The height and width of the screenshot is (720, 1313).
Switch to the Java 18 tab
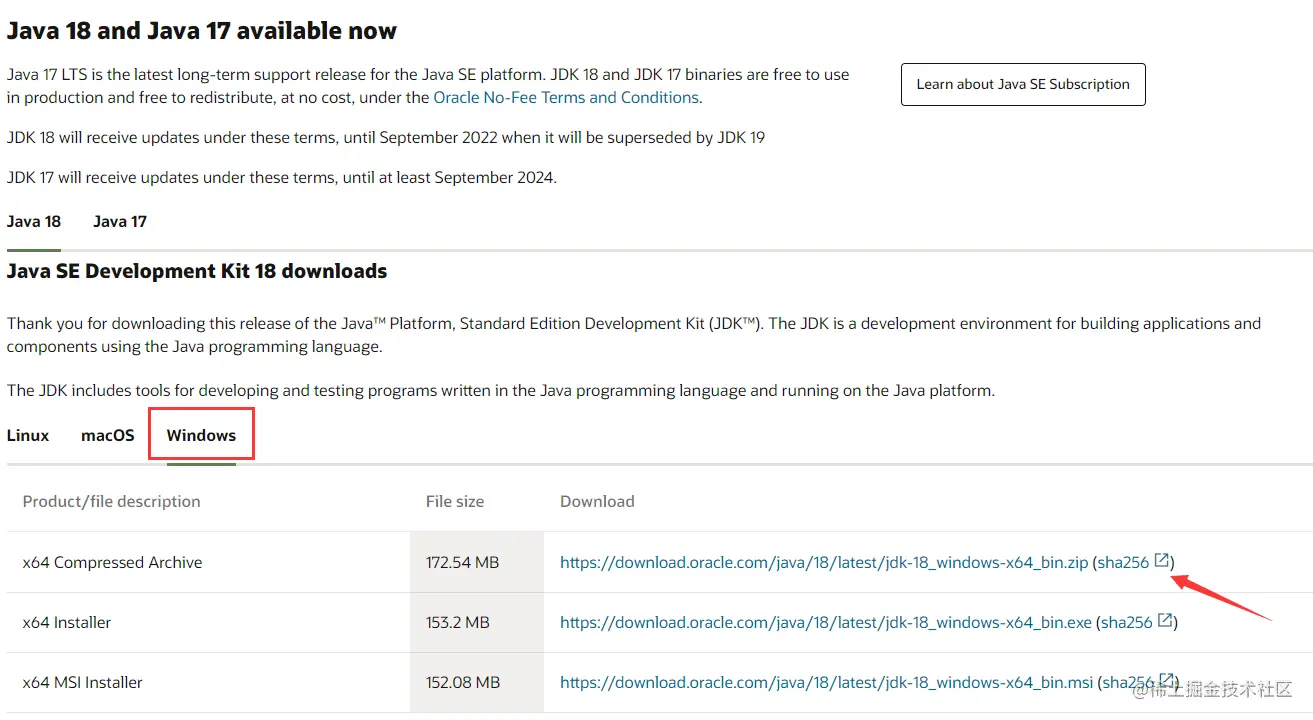[34, 222]
